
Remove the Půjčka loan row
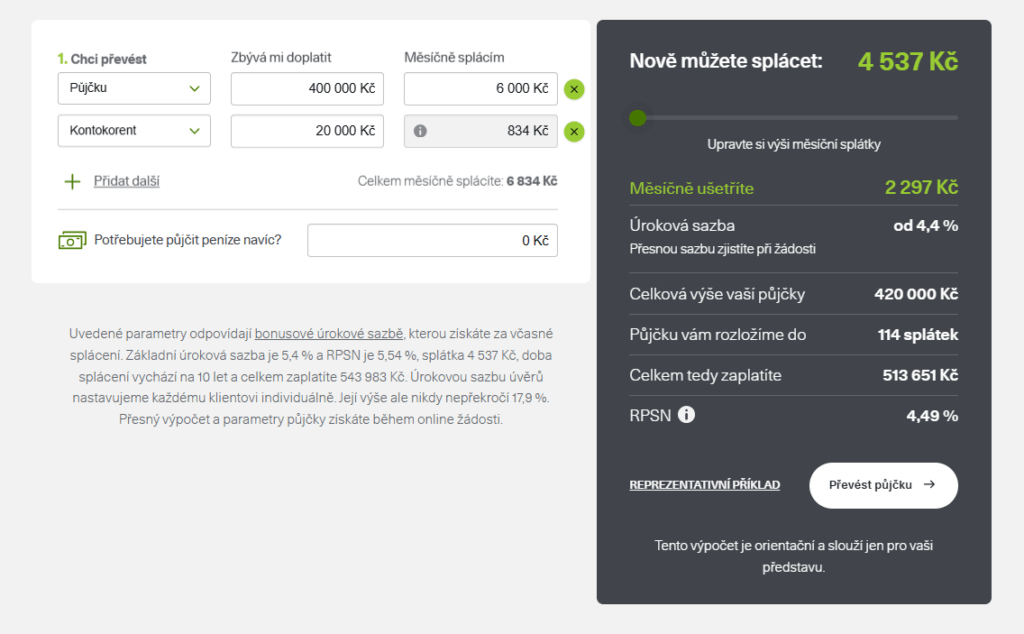574,89
